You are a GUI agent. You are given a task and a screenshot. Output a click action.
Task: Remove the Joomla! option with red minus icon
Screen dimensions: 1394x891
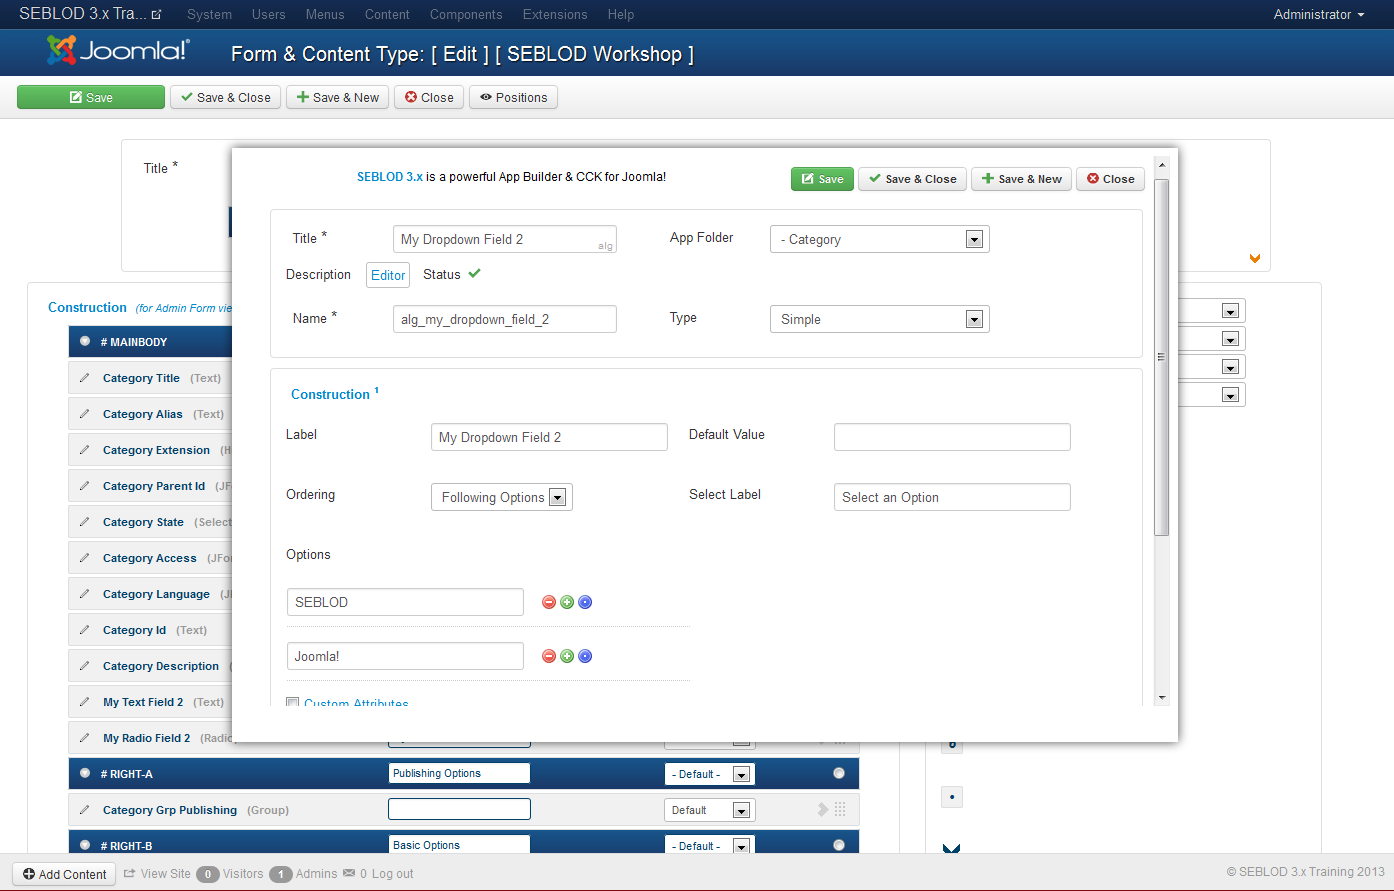549,656
